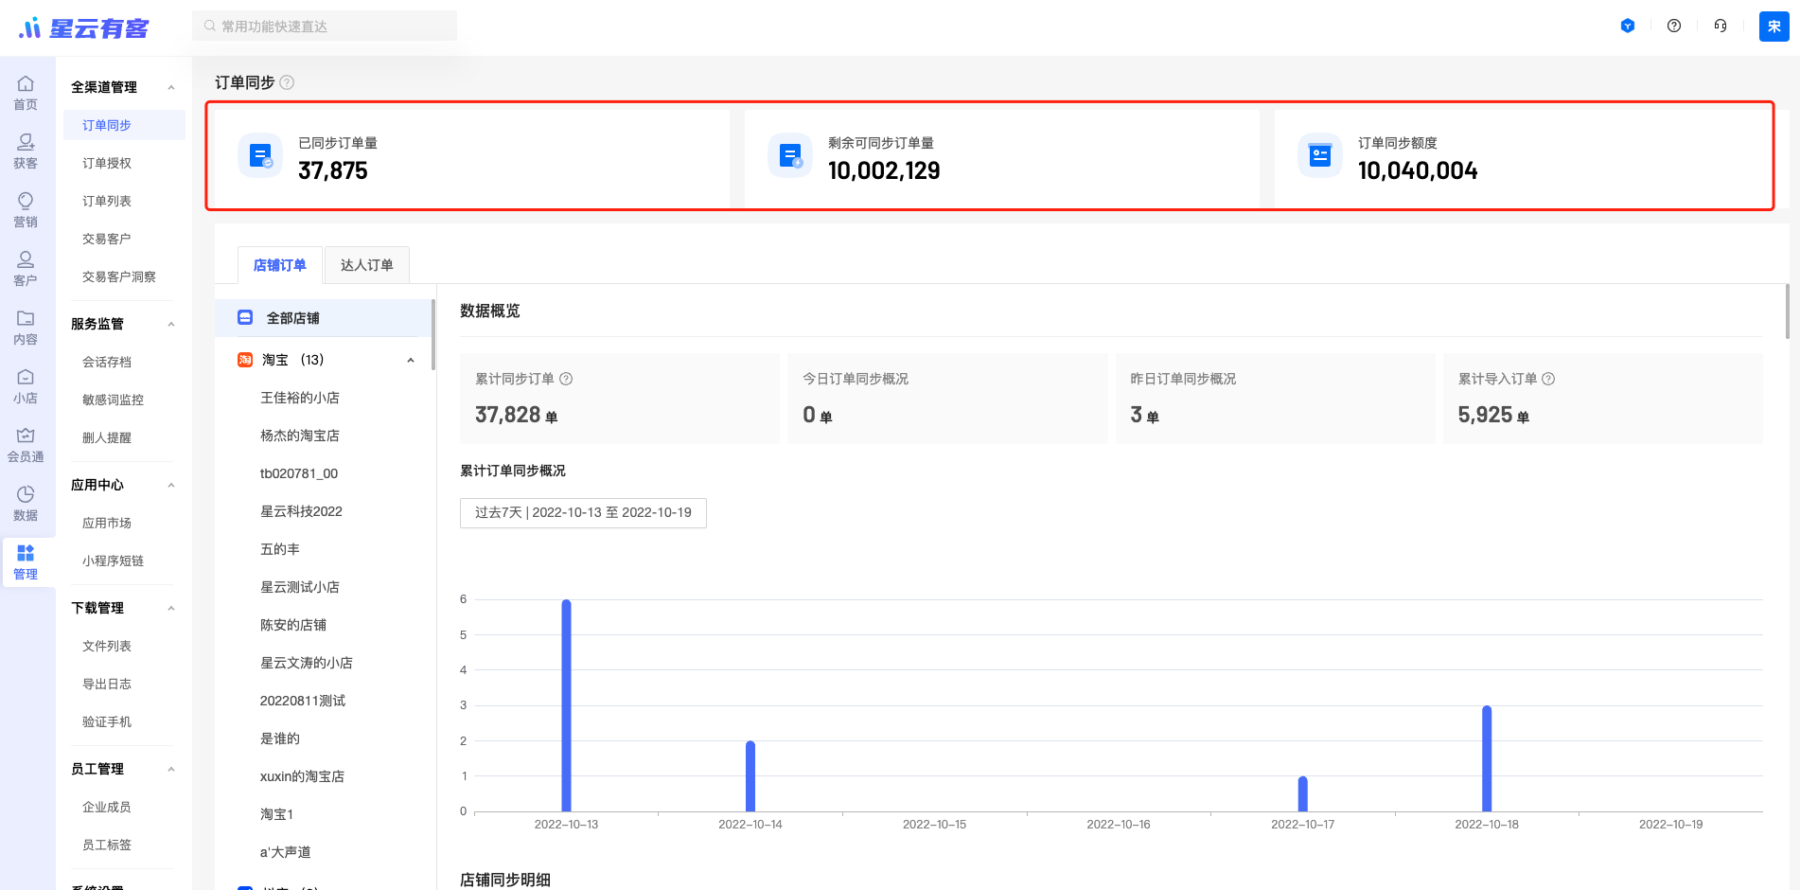Collapse the 应用中心 menu group
This screenshot has height=890, width=1800.
click(x=171, y=485)
